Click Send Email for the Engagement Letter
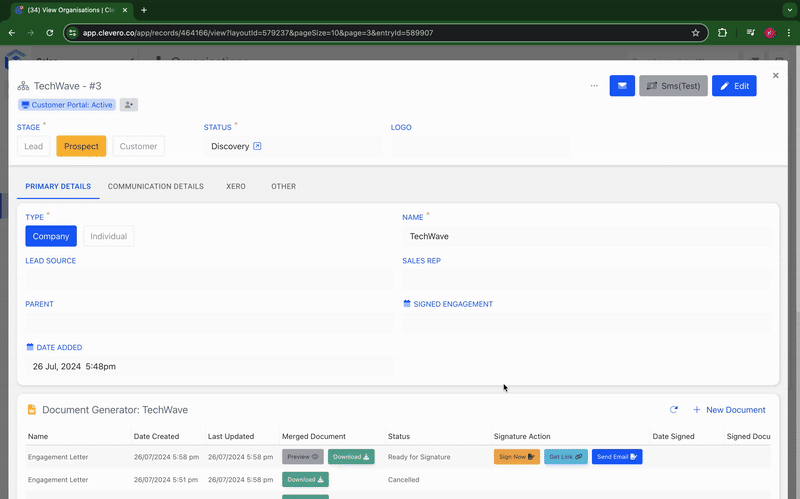This screenshot has width=800, height=499. [617, 457]
